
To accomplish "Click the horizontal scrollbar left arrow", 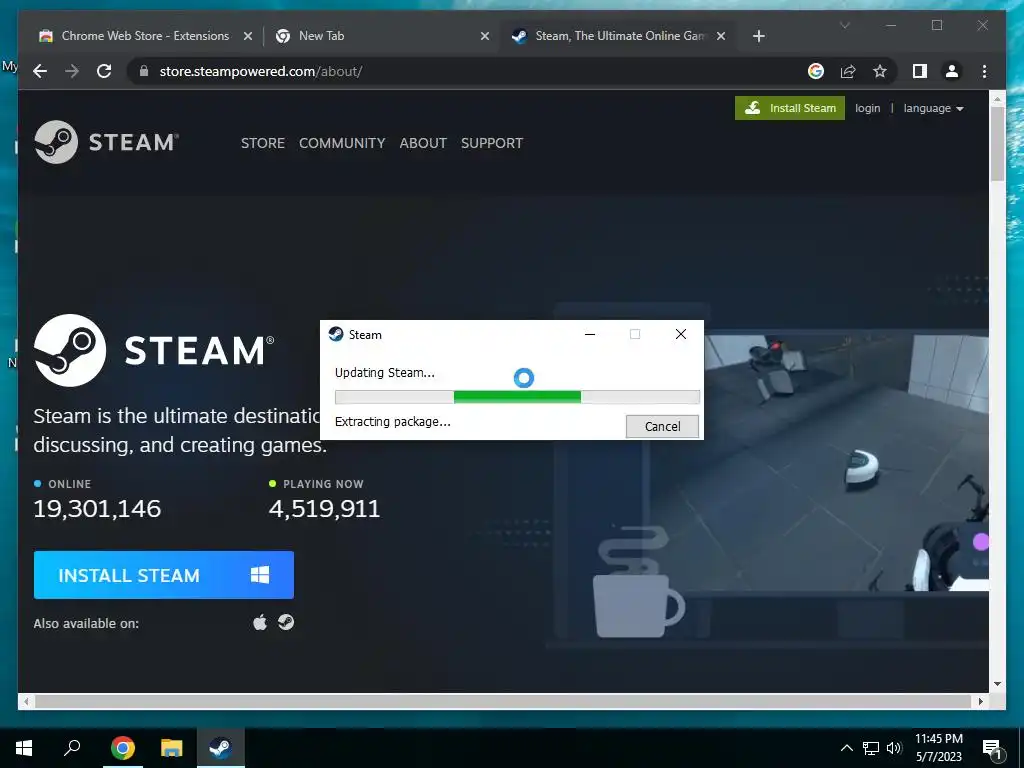I will tap(26, 701).
